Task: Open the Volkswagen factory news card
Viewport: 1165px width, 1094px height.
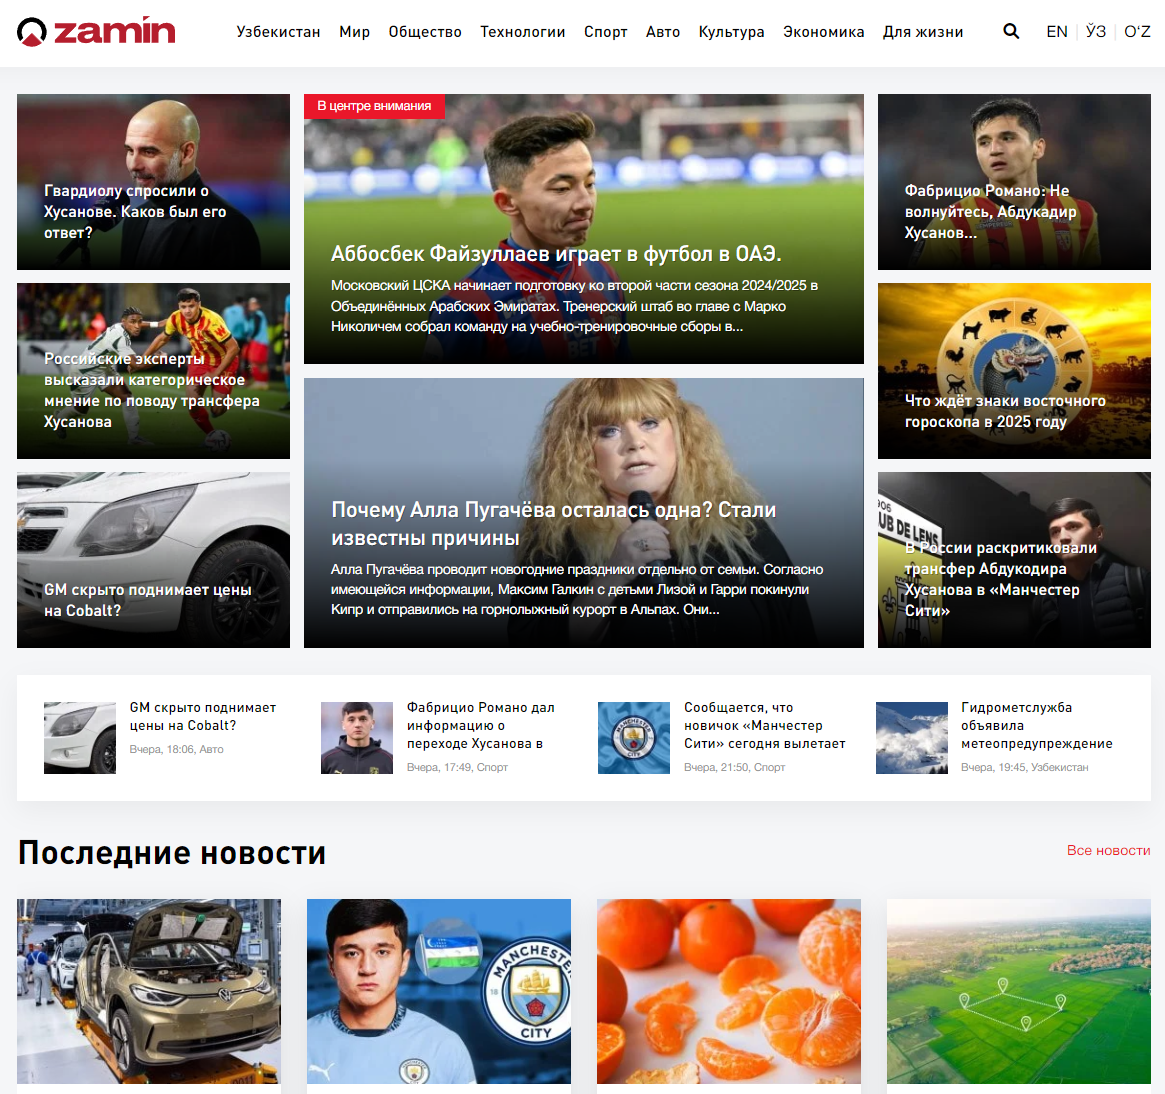Action: tap(149, 992)
